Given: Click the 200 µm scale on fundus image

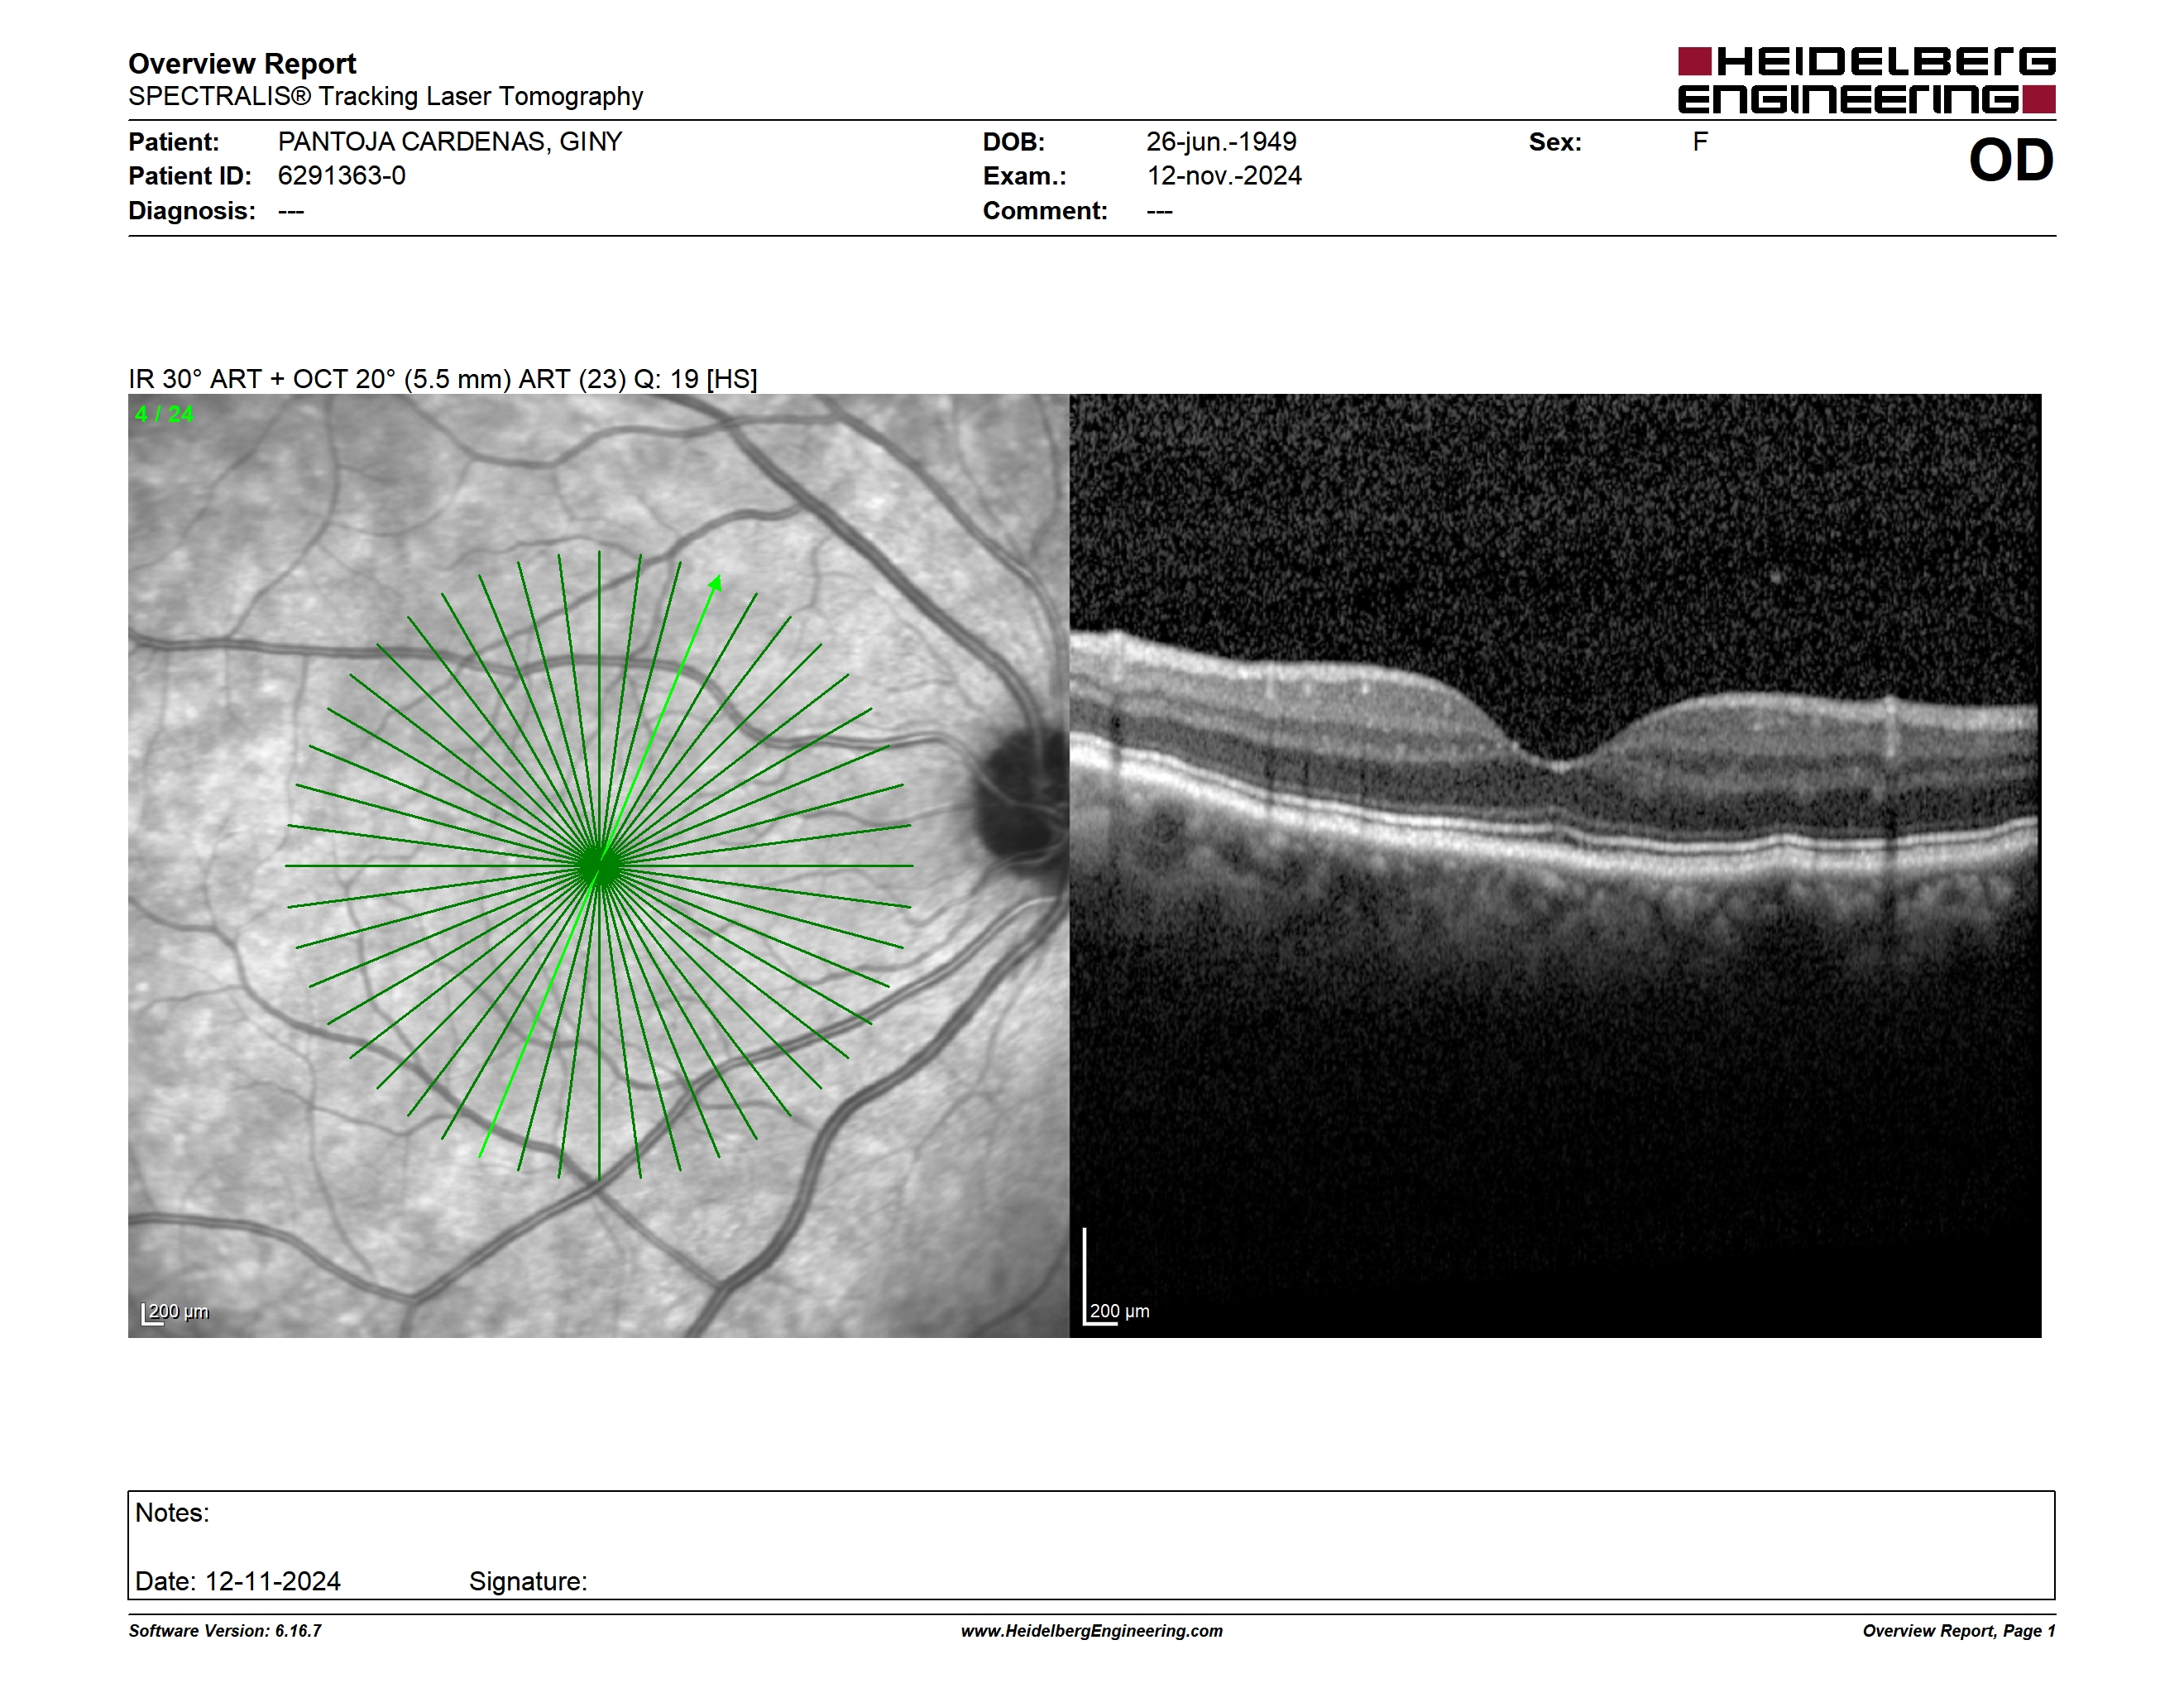Looking at the screenshot, I should pos(176,1312).
